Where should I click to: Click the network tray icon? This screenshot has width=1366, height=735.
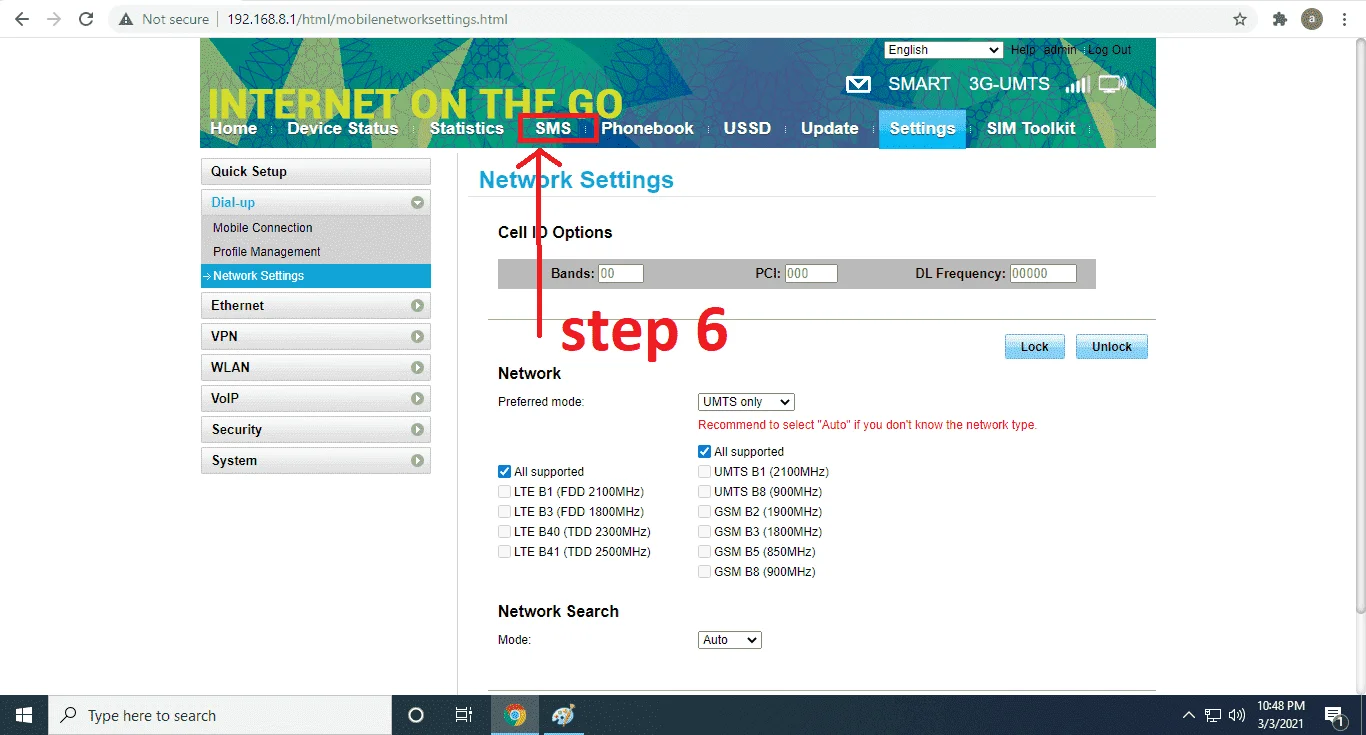[1212, 715]
